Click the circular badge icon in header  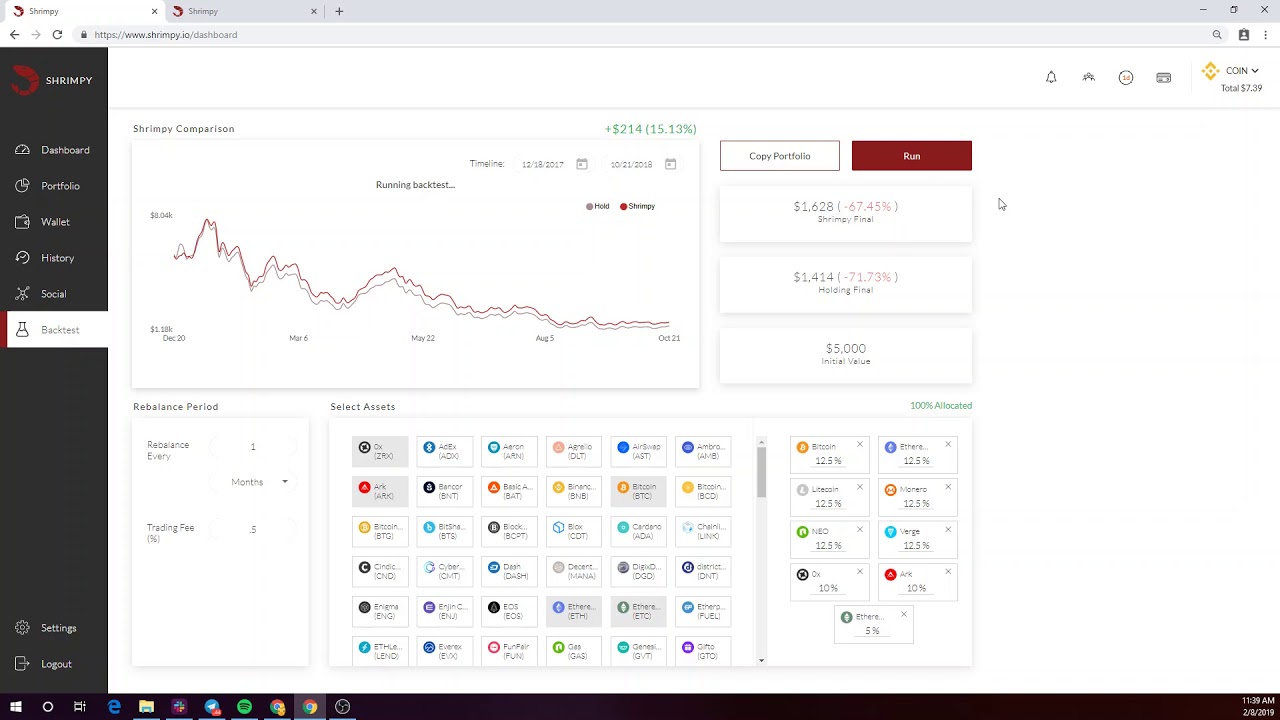[x=1126, y=77]
